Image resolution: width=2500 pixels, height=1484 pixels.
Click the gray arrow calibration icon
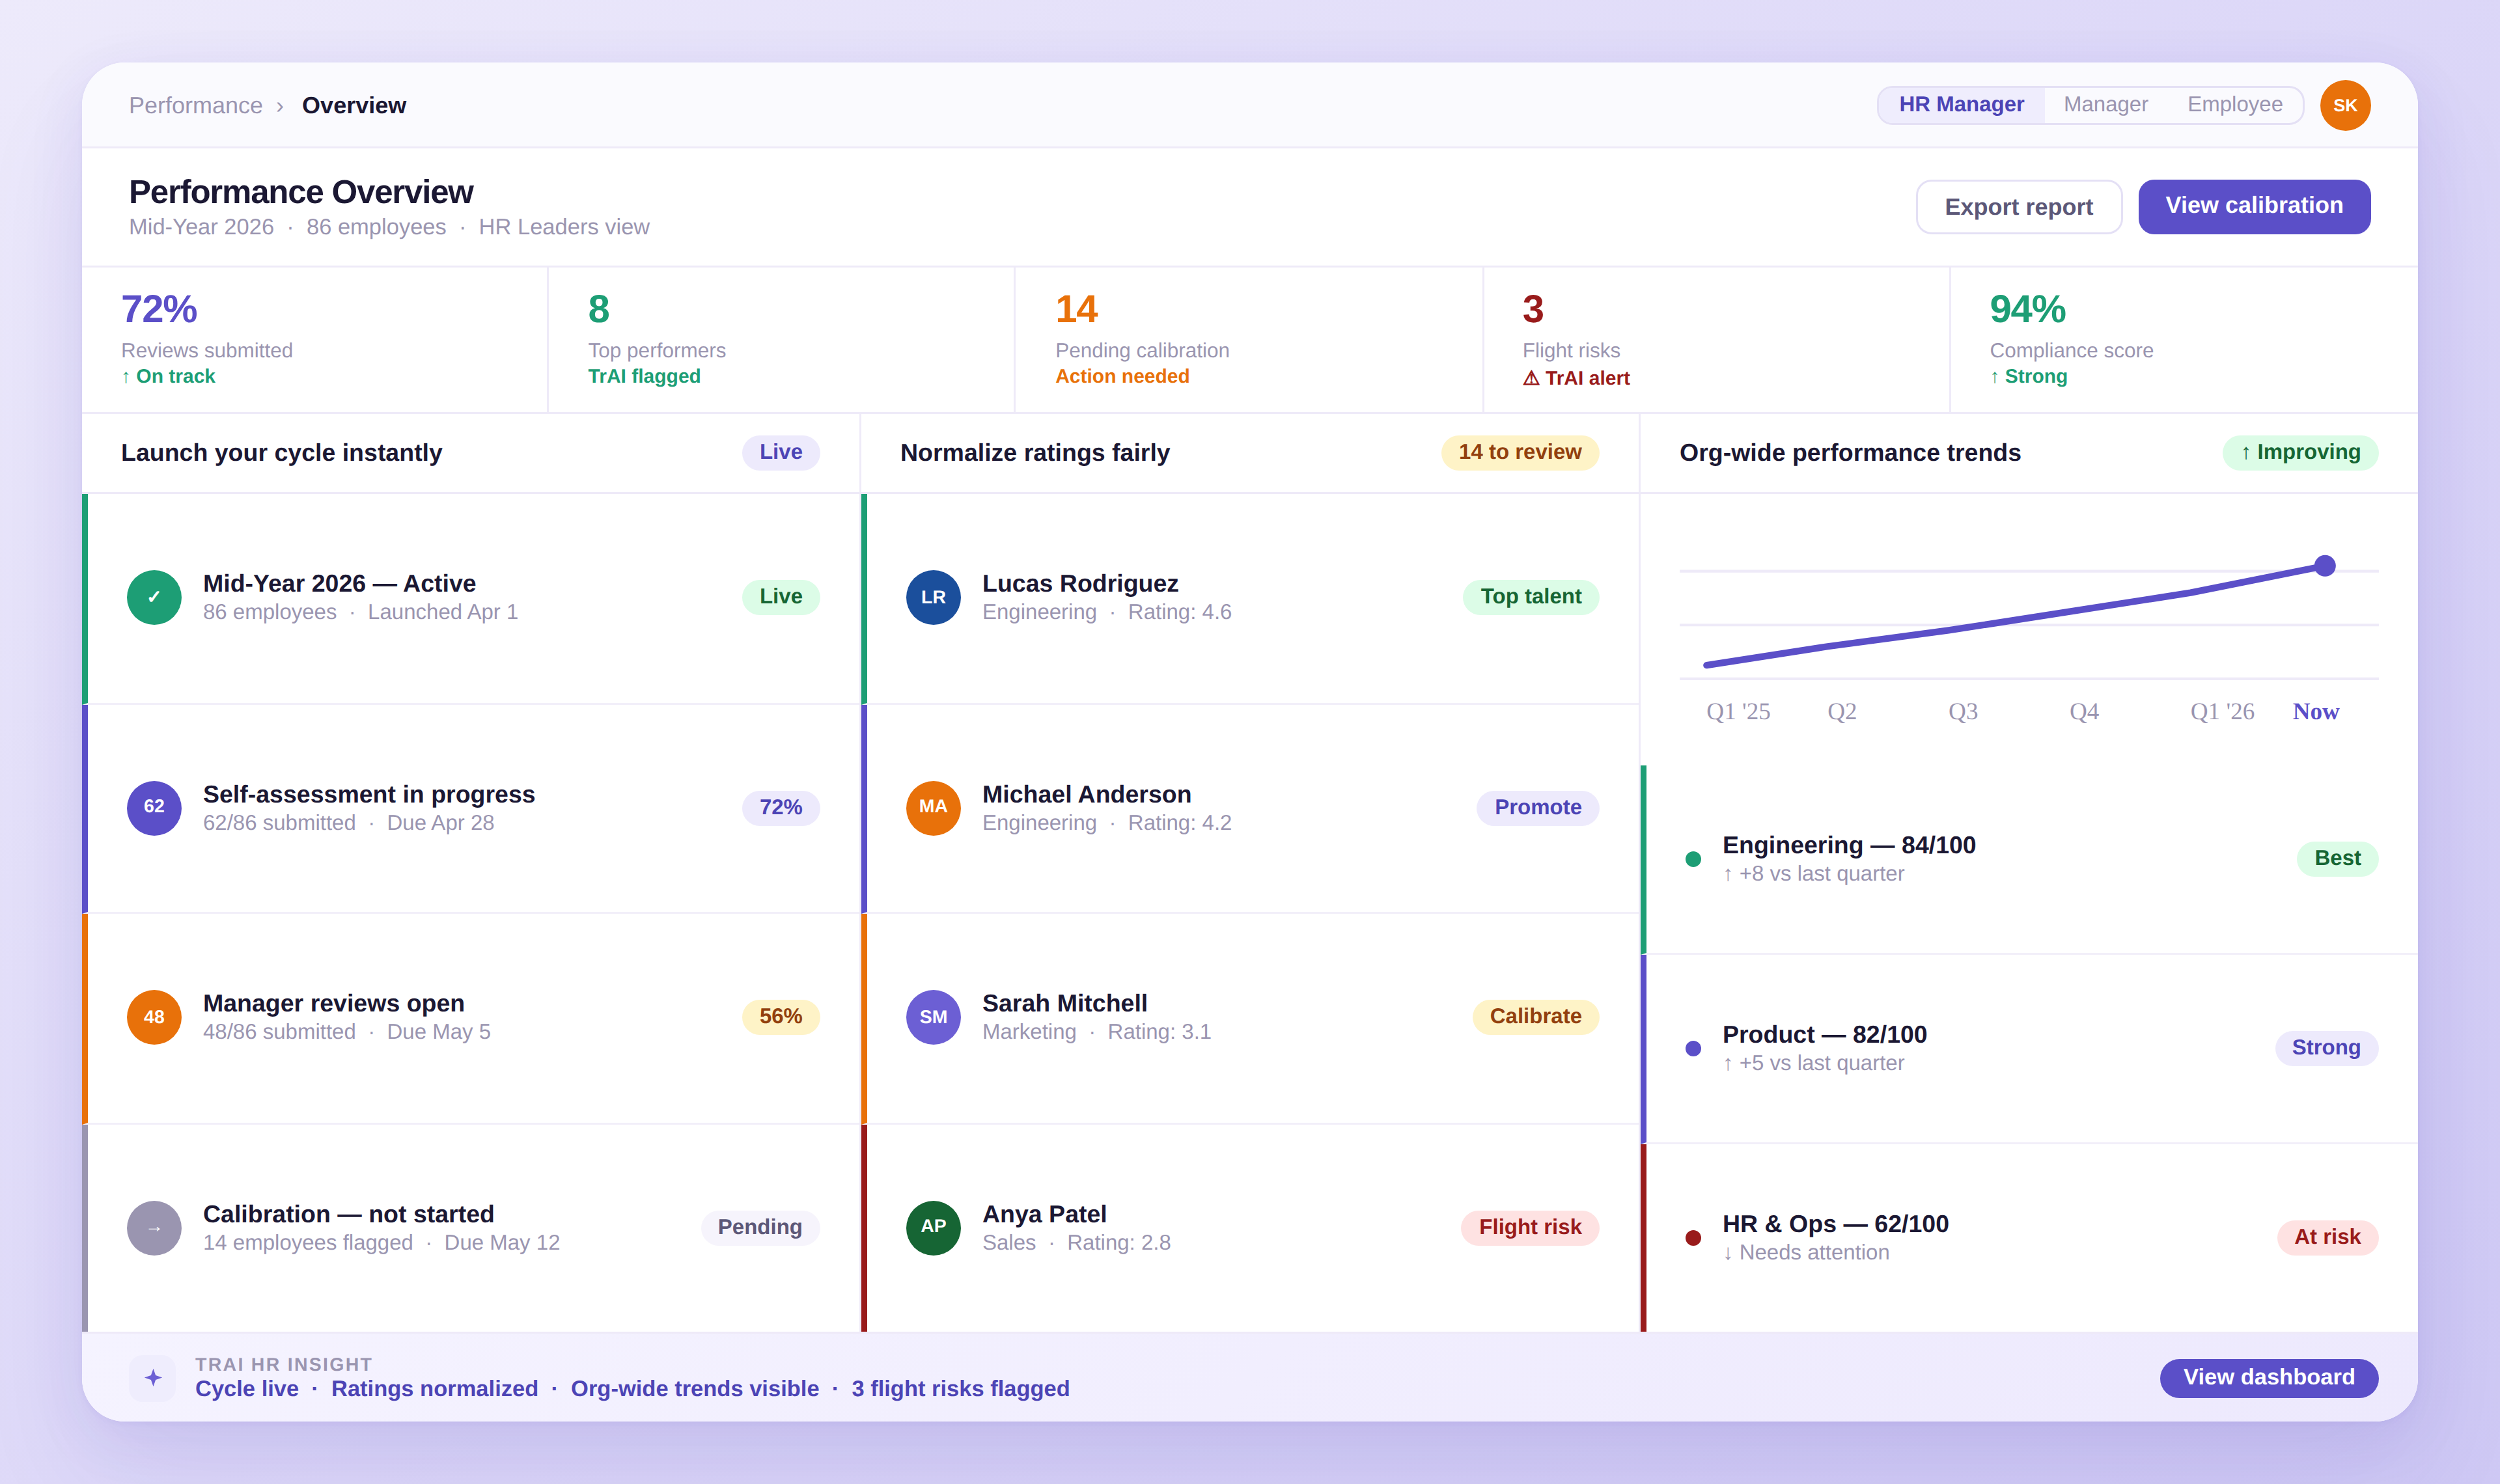[x=154, y=1228]
